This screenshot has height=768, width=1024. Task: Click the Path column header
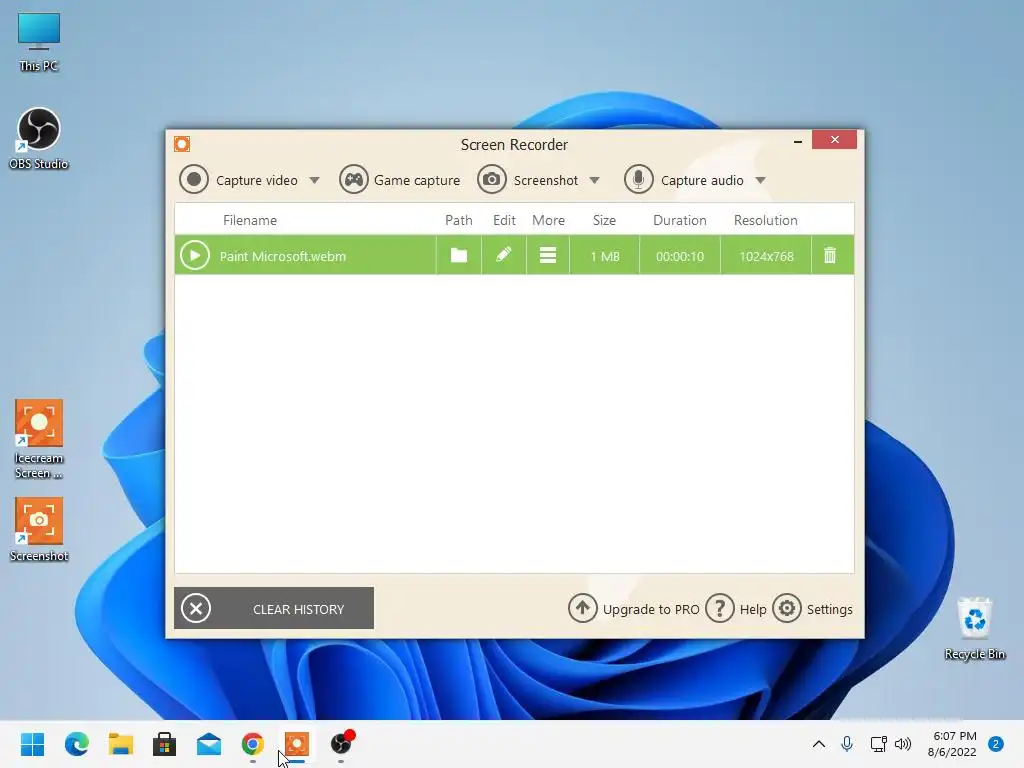(x=459, y=220)
